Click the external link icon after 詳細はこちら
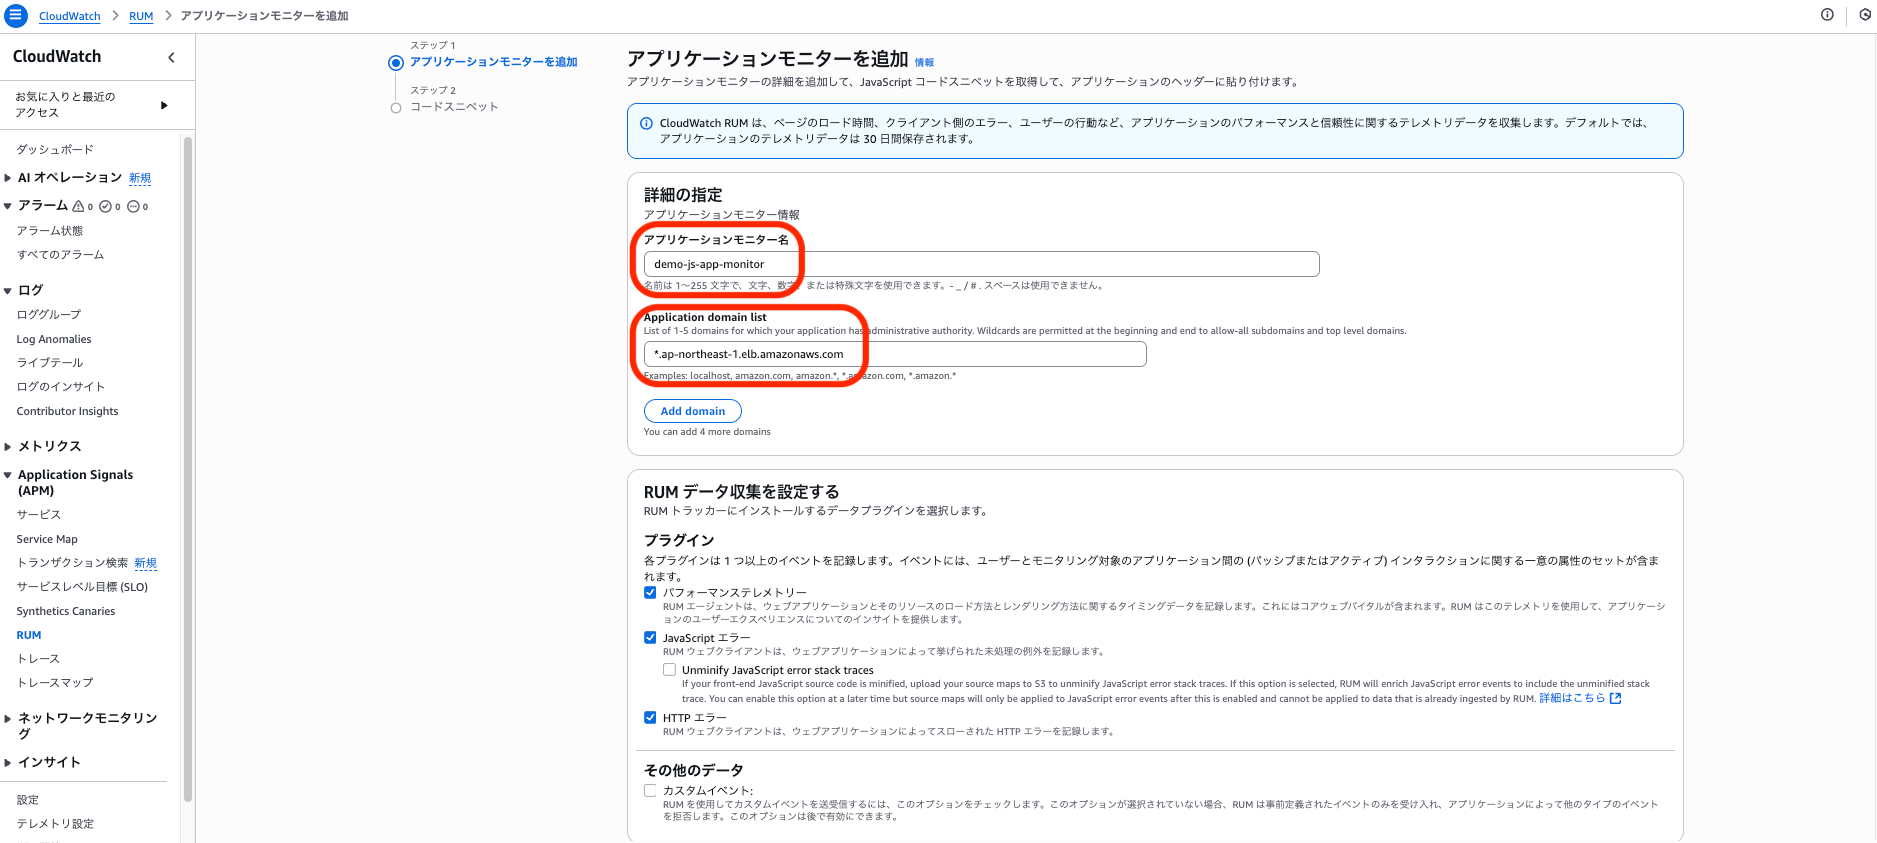The width and height of the screenshot is (1877, 843). point(1615,698)
